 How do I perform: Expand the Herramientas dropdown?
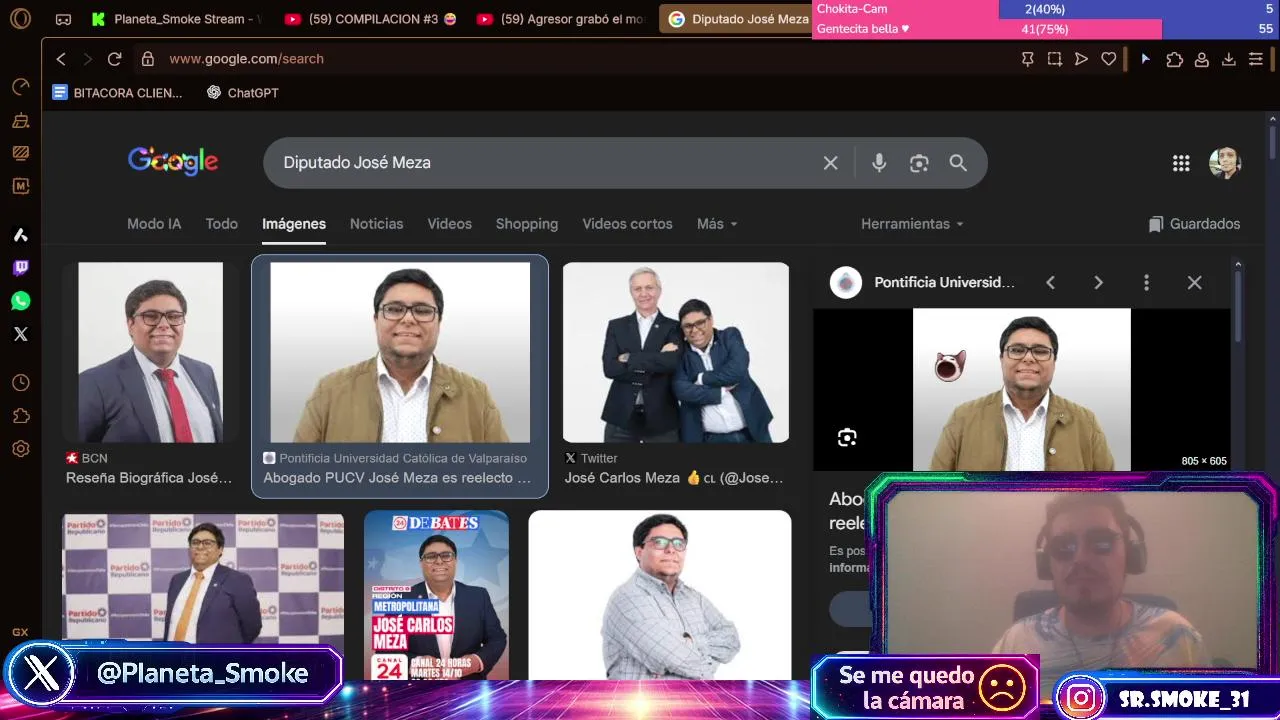point(912,224)
